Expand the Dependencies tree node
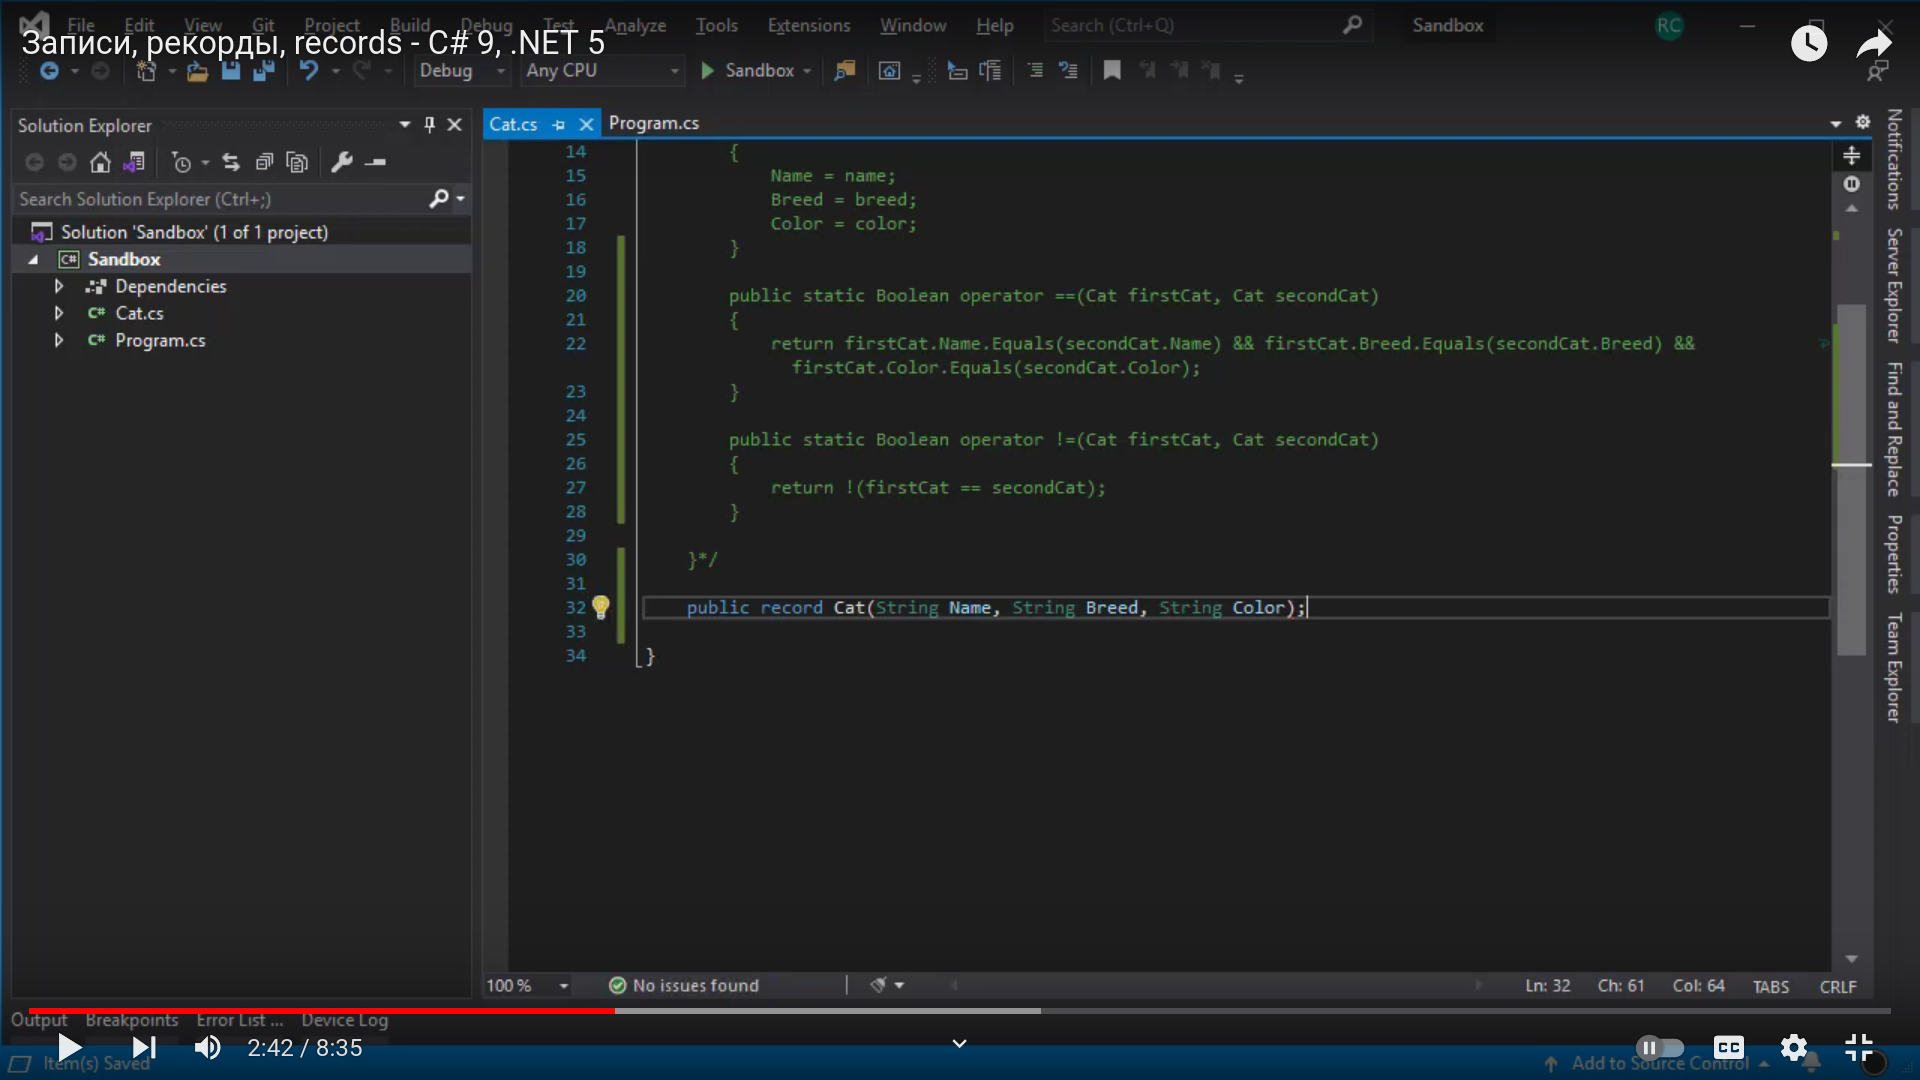 [x=59, y=286]
